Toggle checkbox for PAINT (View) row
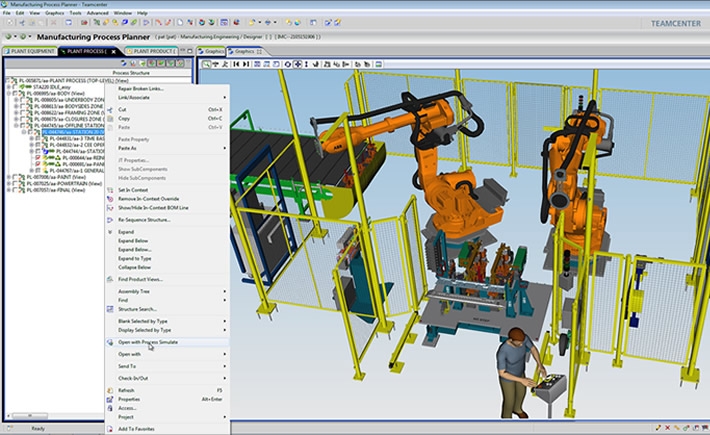 pos(15,177)
